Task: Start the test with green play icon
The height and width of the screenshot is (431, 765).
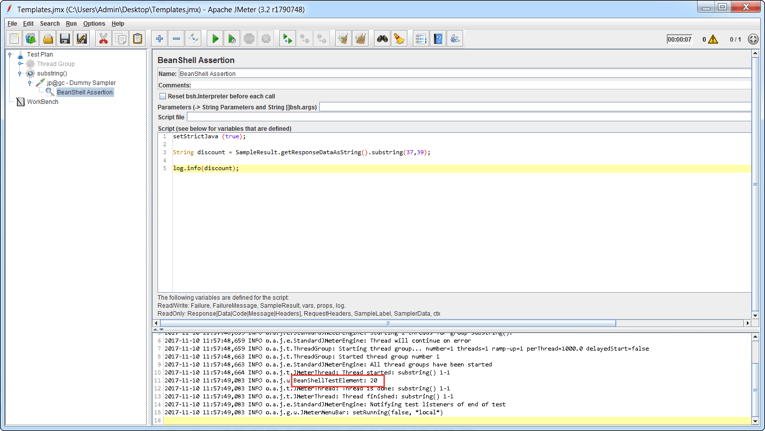Action: click(215, 39)
